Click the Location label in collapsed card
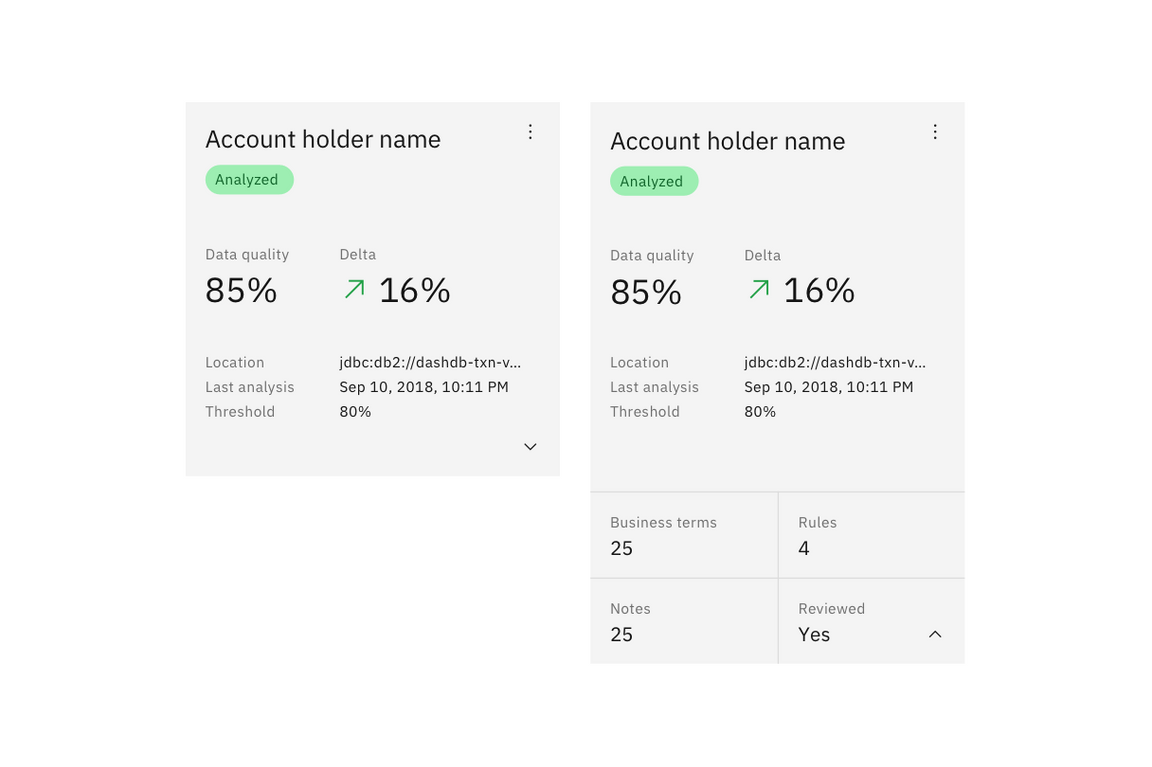Screen dimensions: 1152x767 234,362
